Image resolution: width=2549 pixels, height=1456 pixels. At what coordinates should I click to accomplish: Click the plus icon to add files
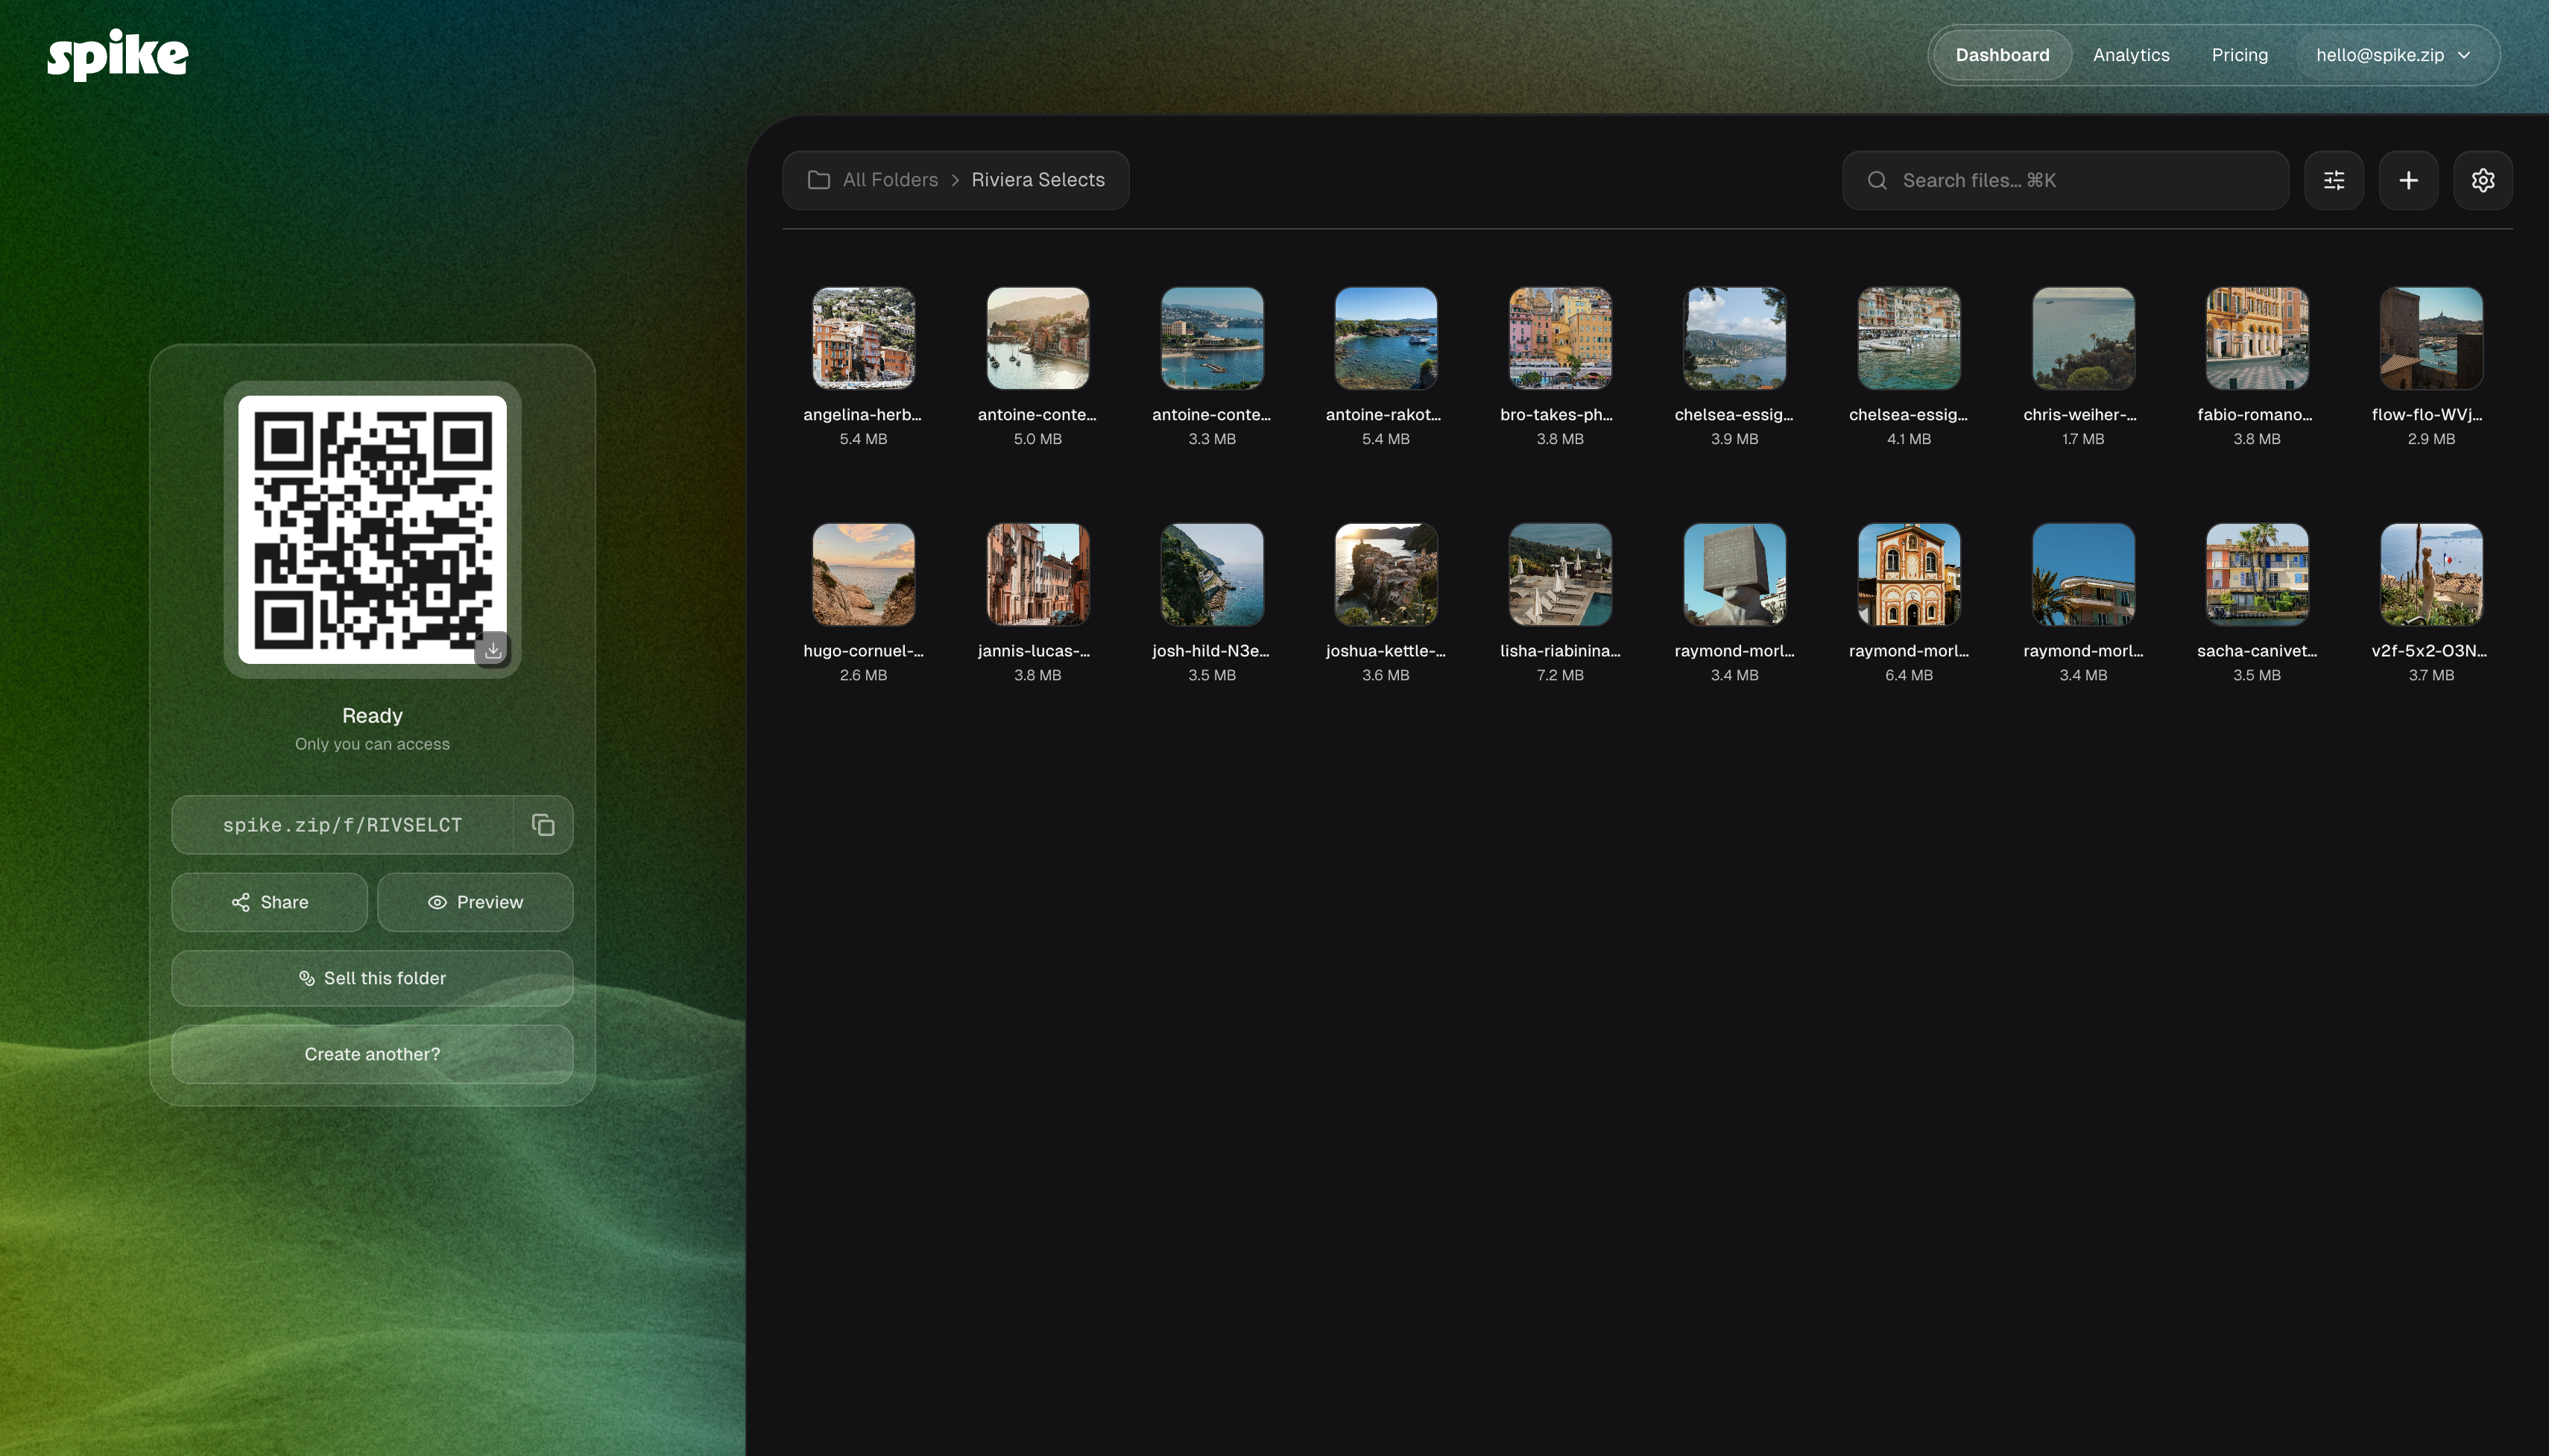tap(2408, 180)
